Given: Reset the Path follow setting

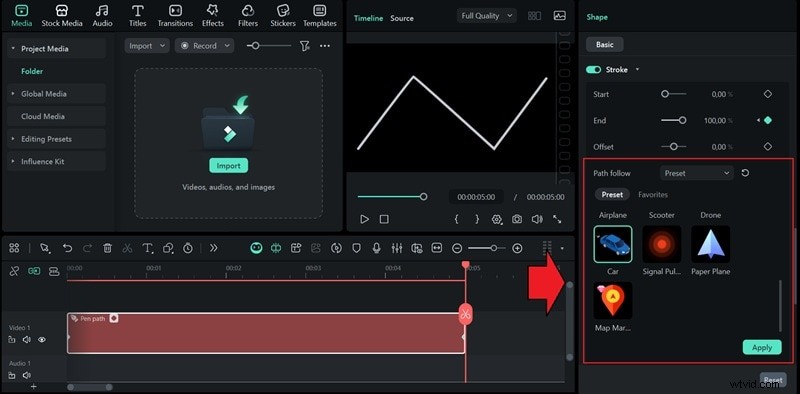Looking at the screenshot, I should coord(745,173).
